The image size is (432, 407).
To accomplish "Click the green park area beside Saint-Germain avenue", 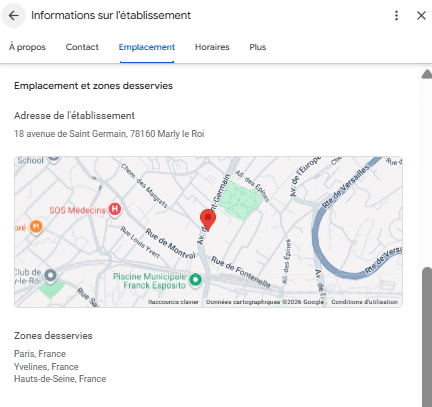I will click(x=242, y=200).
